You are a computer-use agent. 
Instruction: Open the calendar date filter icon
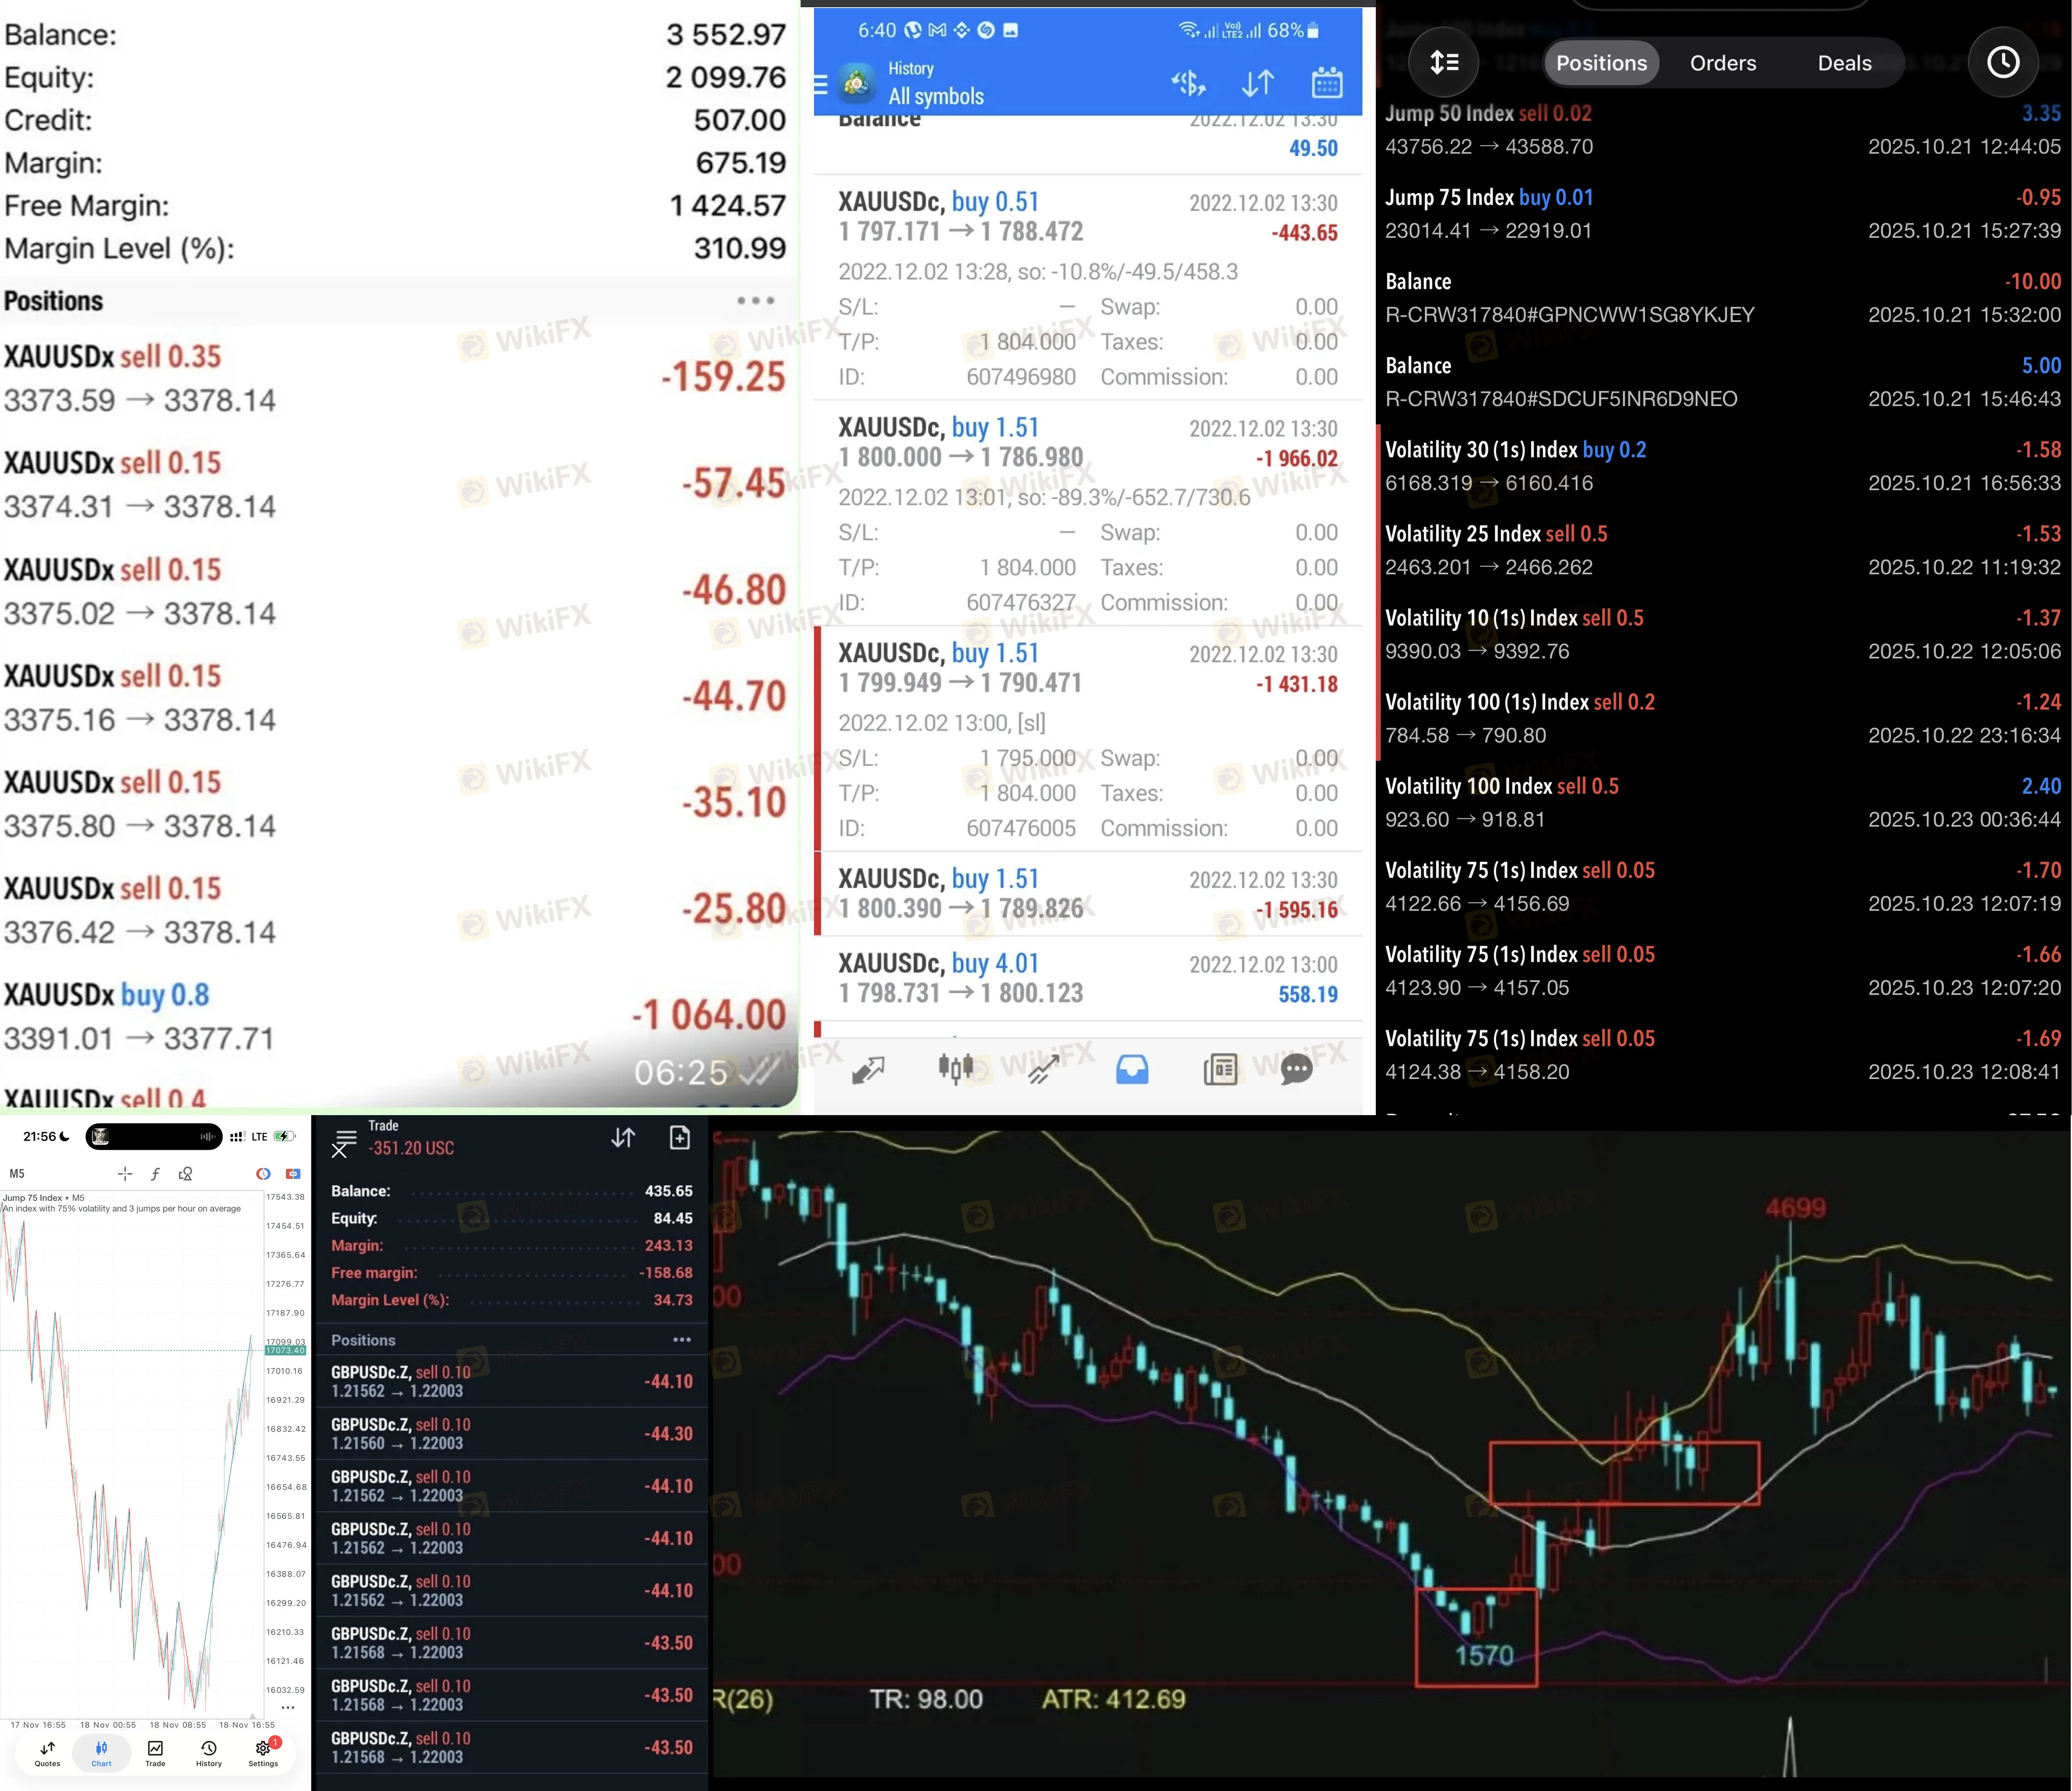pyautogui.click(x=1326, y=83)
